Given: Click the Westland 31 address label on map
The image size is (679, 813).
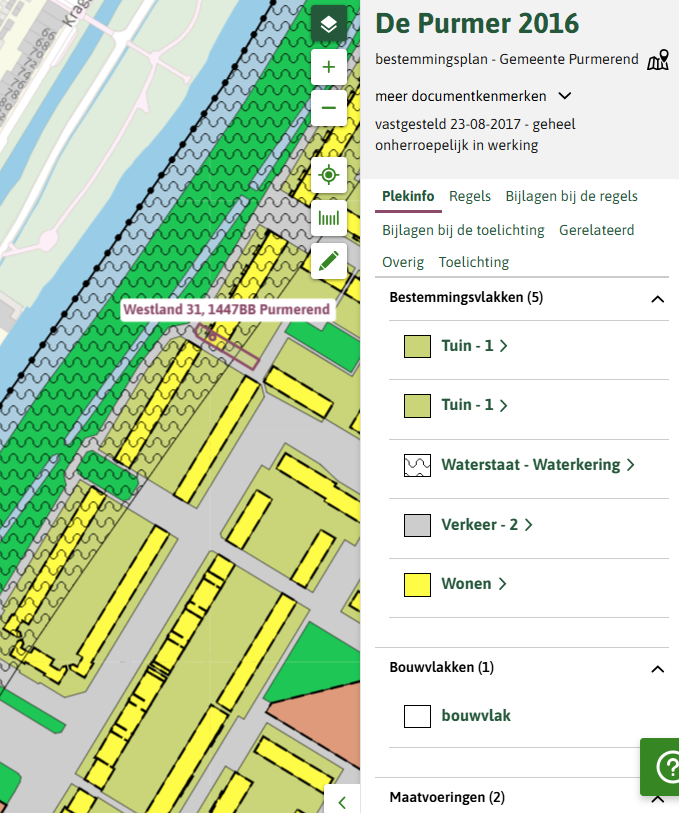Looking at the screenshot, I should (226, 310).
